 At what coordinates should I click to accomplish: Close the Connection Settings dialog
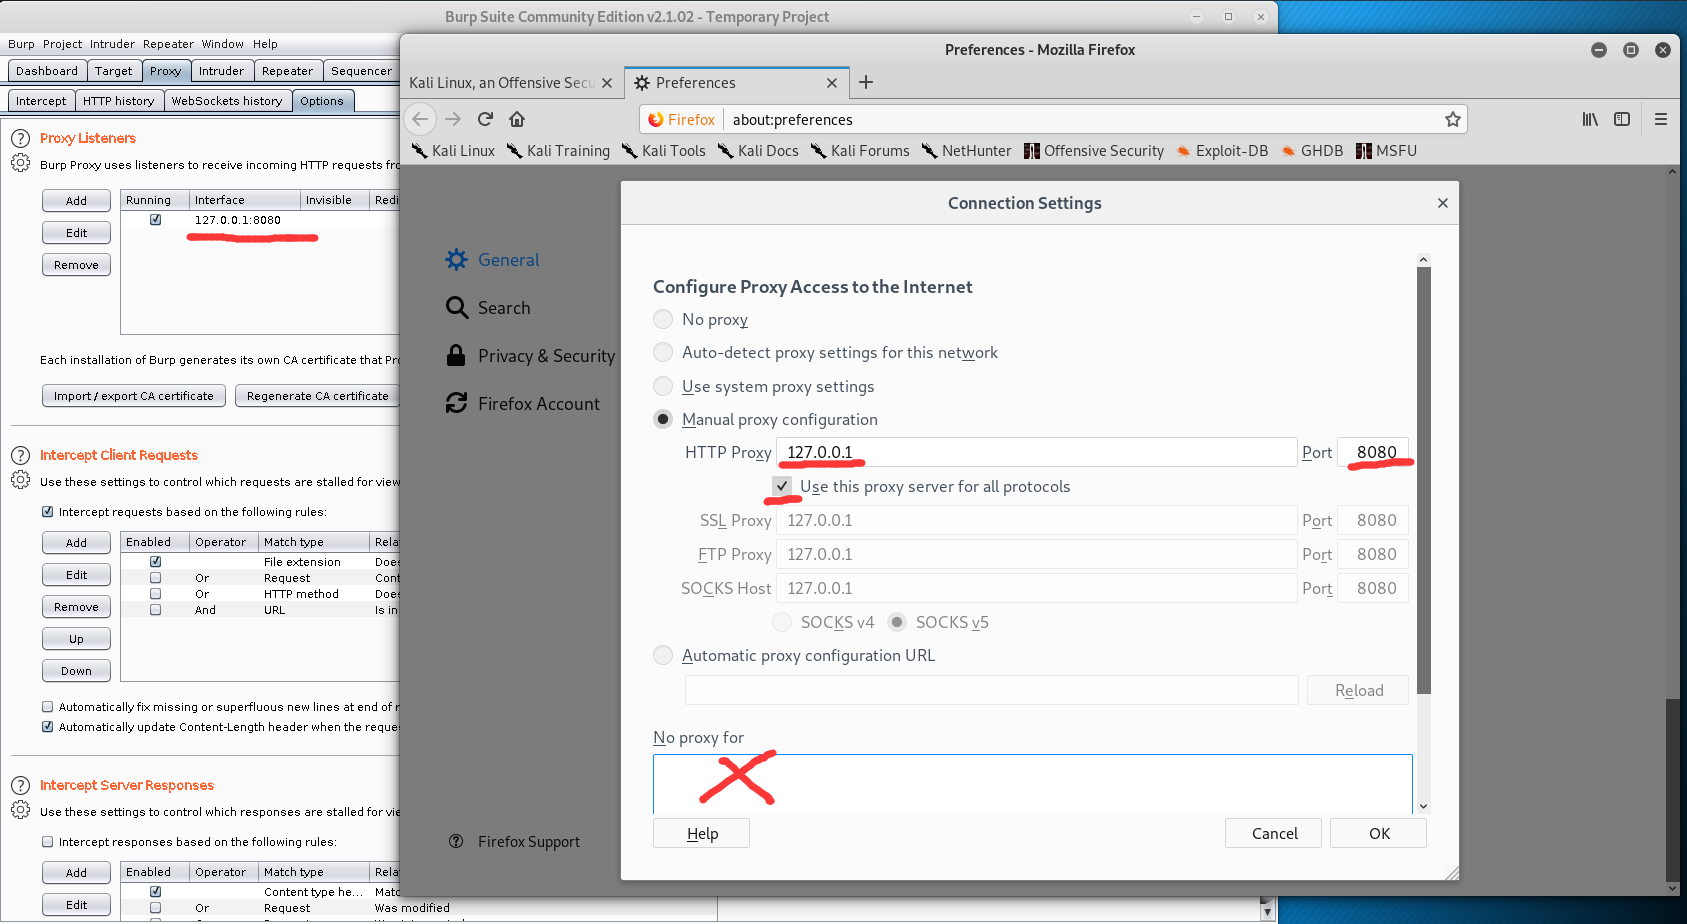click(x=1442, y=203)
